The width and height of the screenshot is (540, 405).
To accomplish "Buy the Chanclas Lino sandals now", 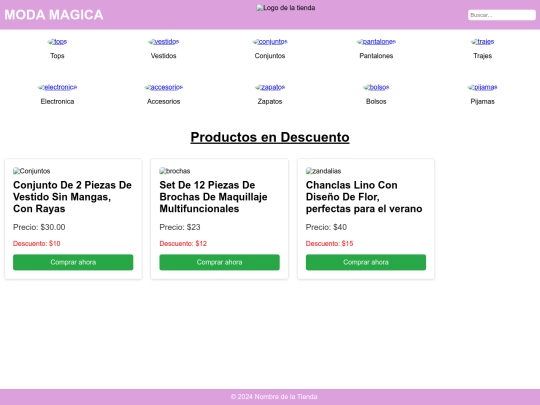I will 366,262.
